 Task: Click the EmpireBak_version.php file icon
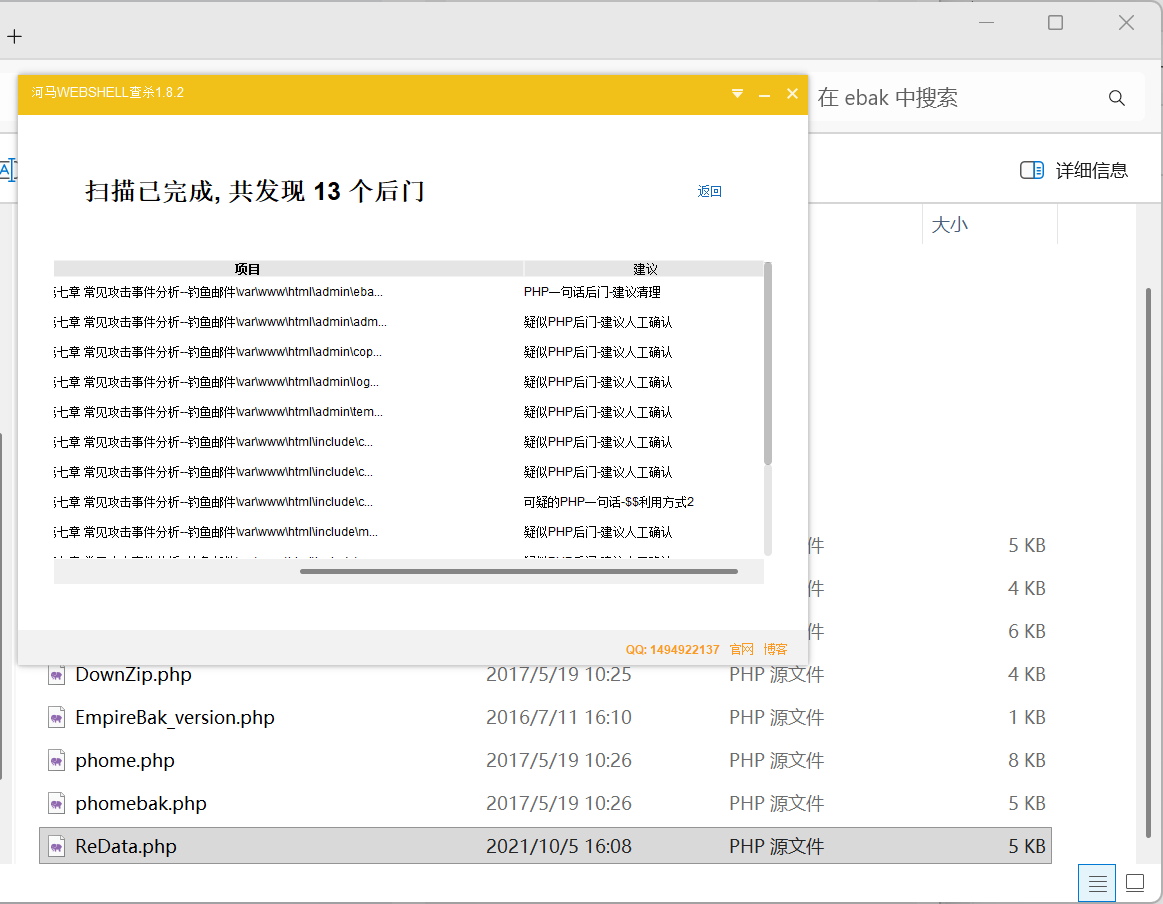tap(57, 718)
